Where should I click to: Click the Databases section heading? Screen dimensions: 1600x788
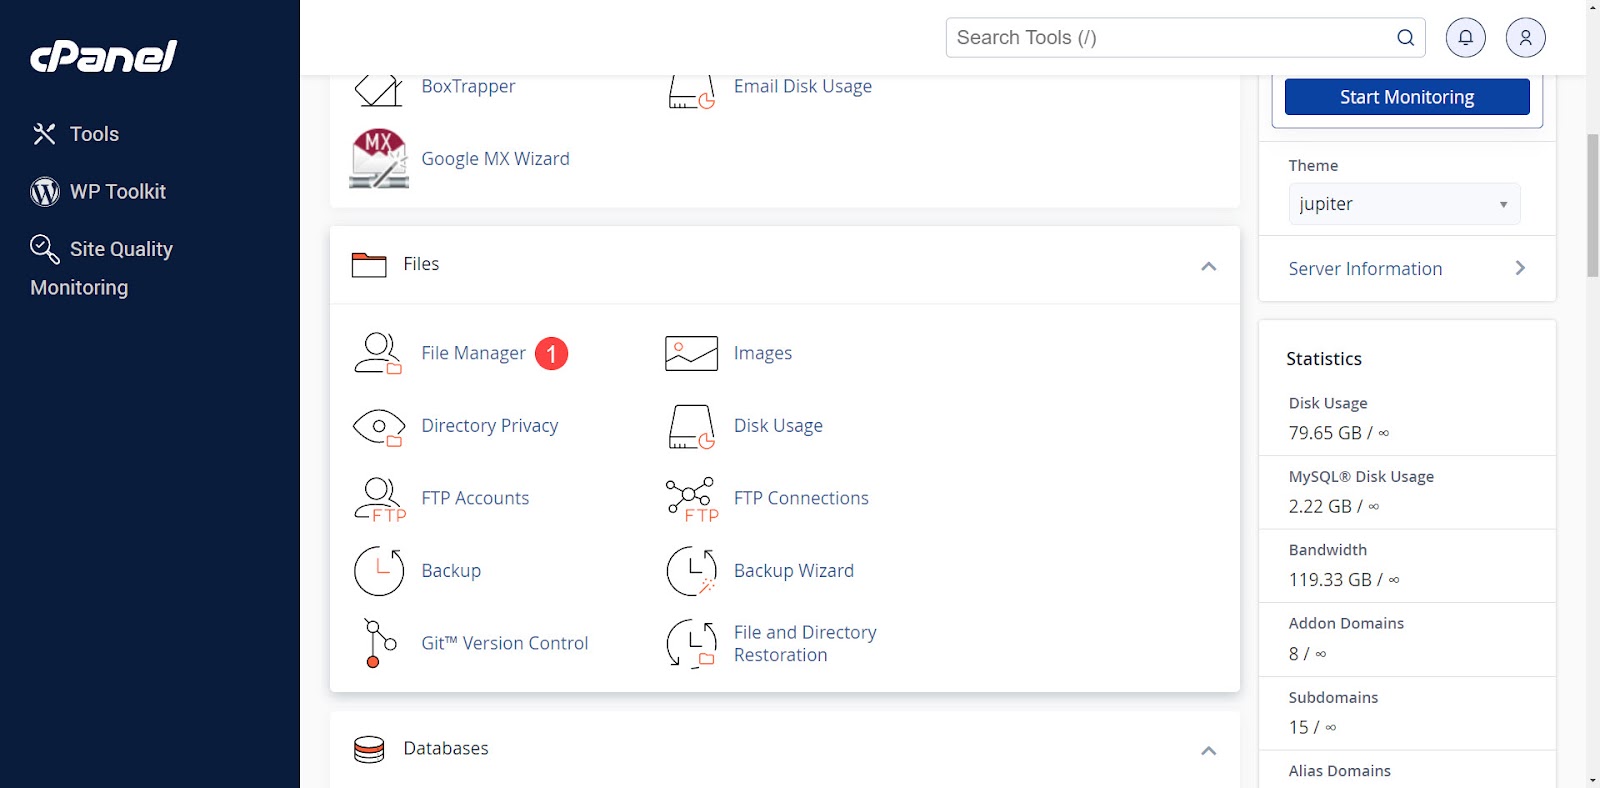point(446,749)
